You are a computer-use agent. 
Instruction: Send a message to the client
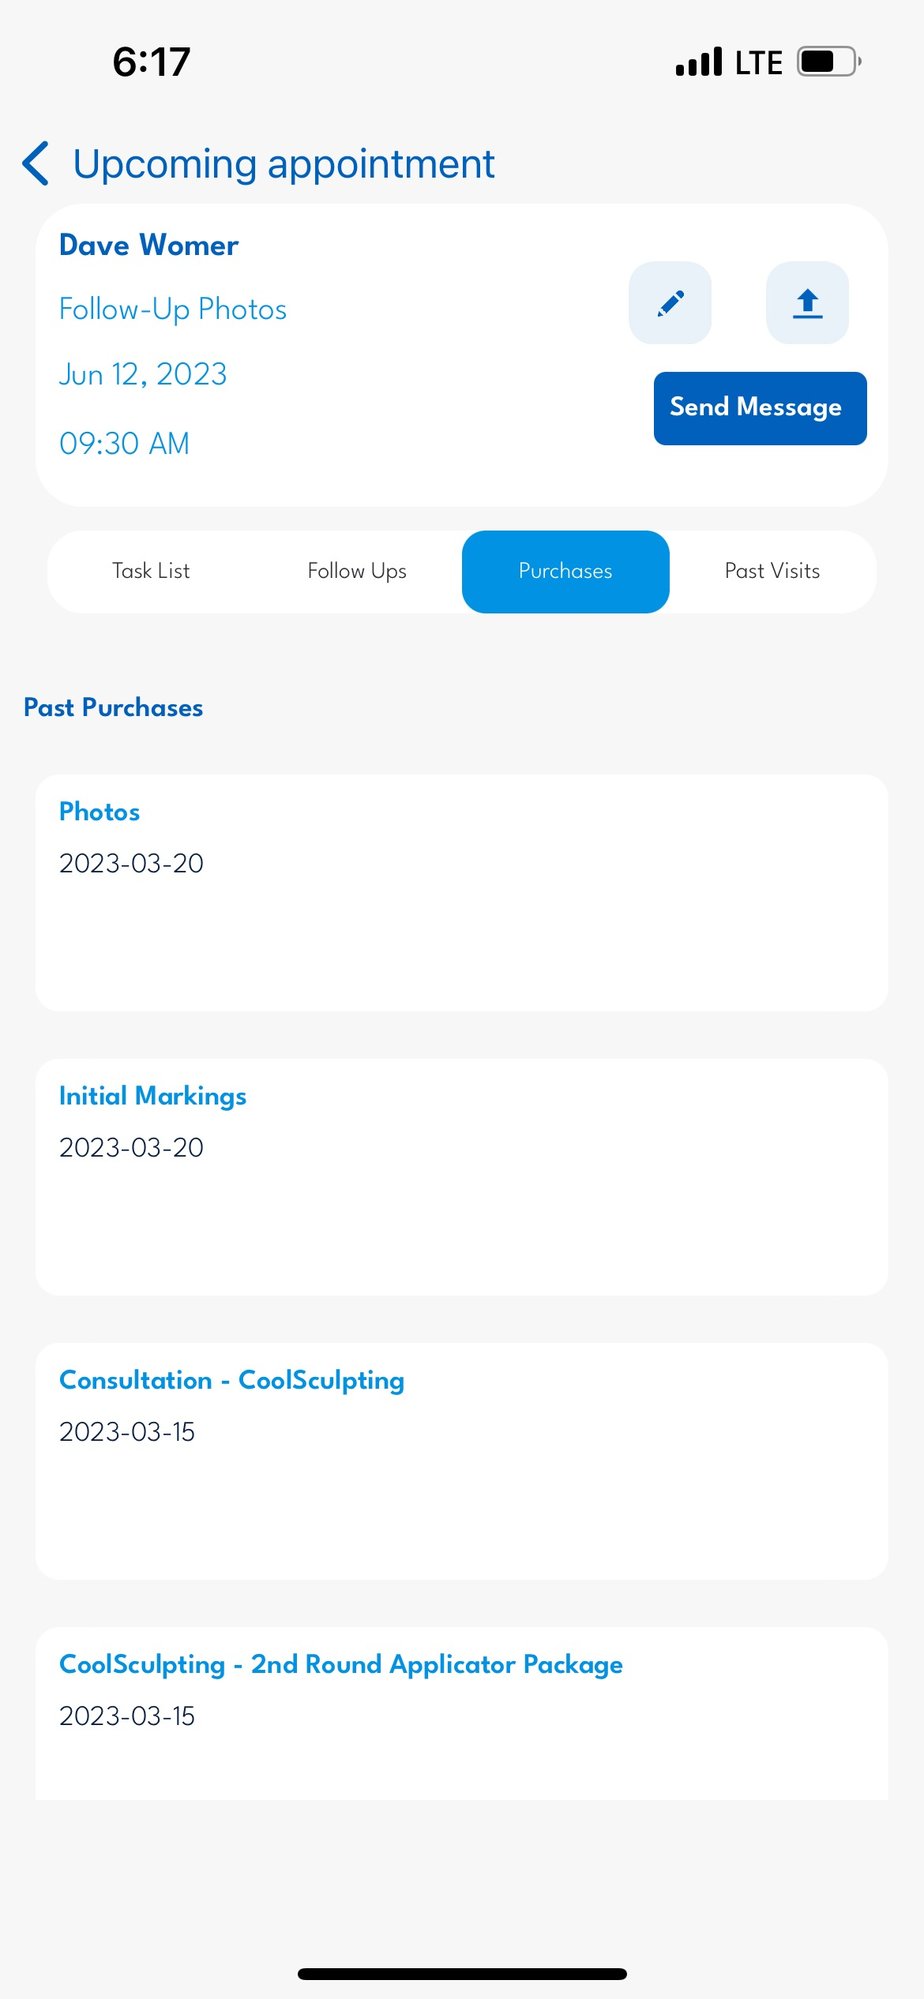point(760,408)
